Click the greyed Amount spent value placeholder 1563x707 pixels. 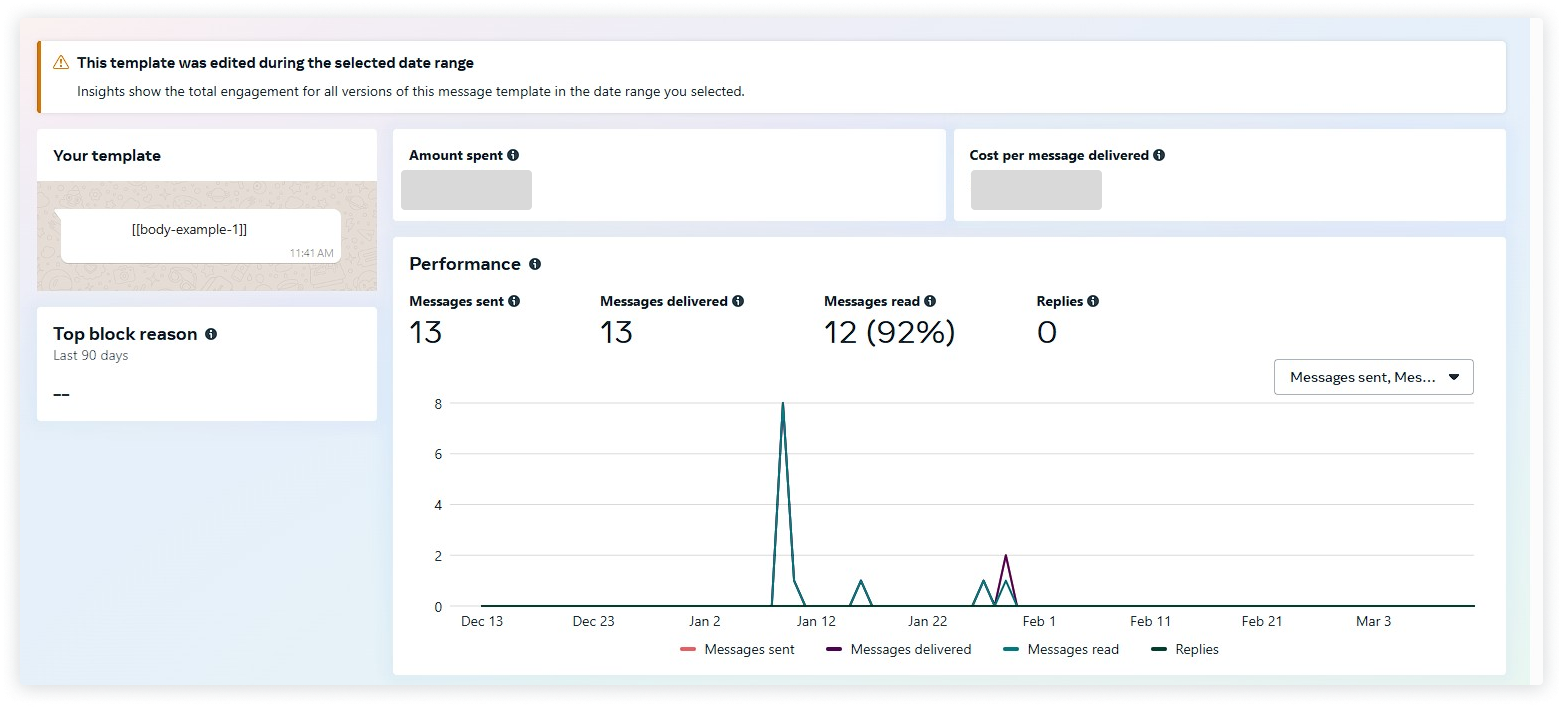(466, 190)
